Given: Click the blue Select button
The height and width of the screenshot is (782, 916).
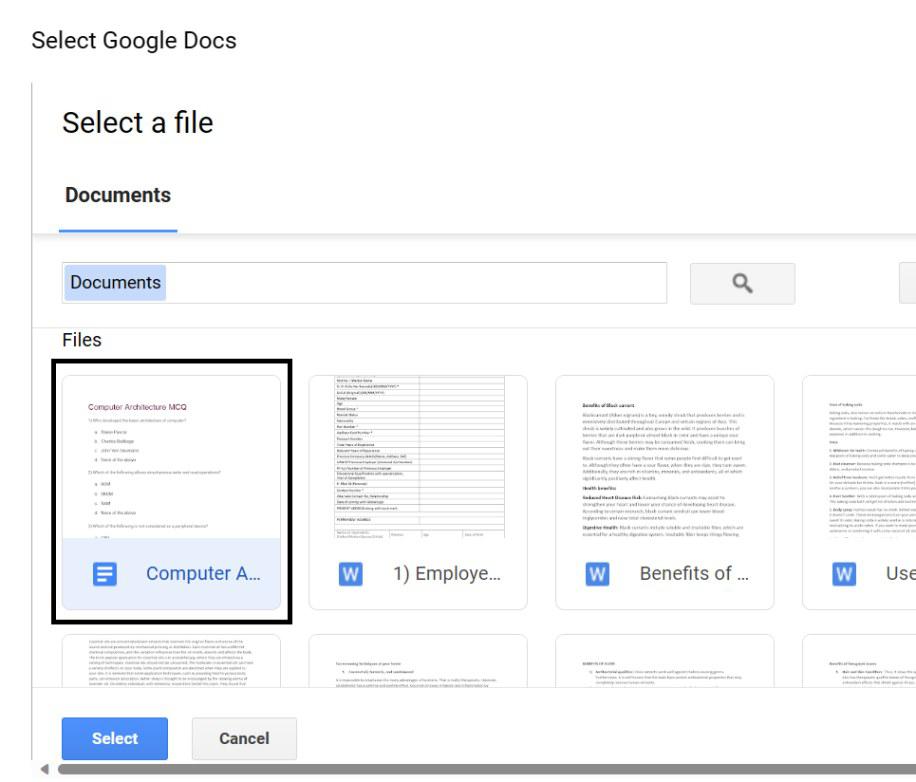Looking at the screenshot, I should [114, 738].
